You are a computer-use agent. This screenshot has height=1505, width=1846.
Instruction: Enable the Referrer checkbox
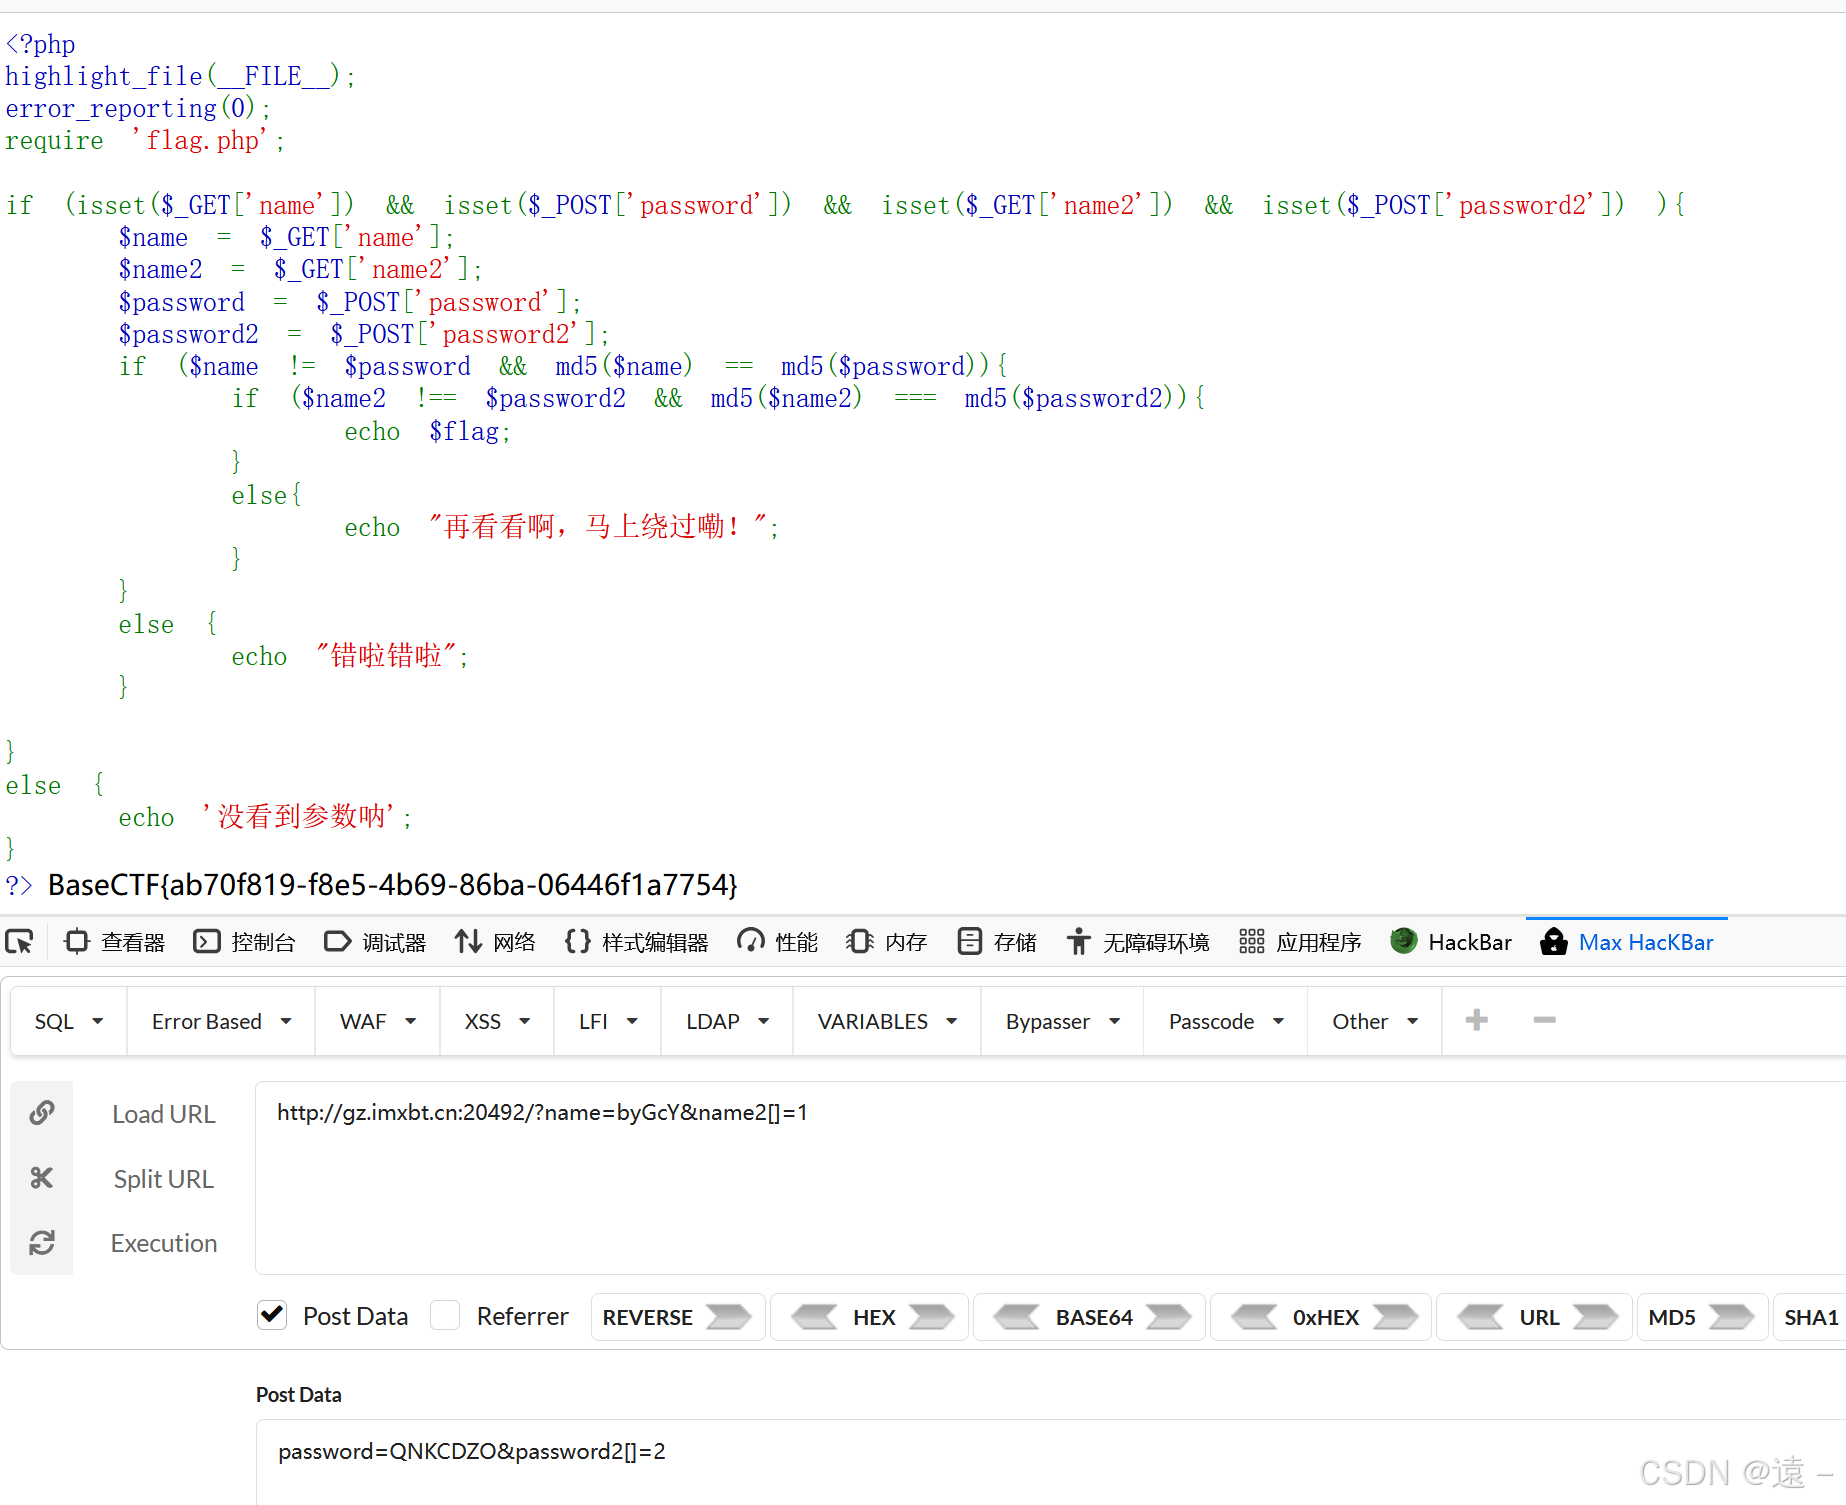pyautogui.click(x=445, y=1315)
